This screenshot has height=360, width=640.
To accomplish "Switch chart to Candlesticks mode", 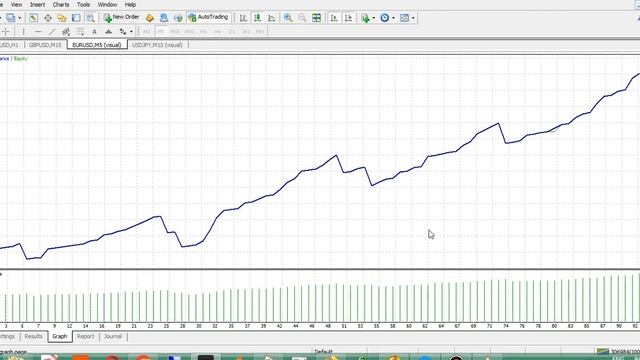I will tap(257, 18).
